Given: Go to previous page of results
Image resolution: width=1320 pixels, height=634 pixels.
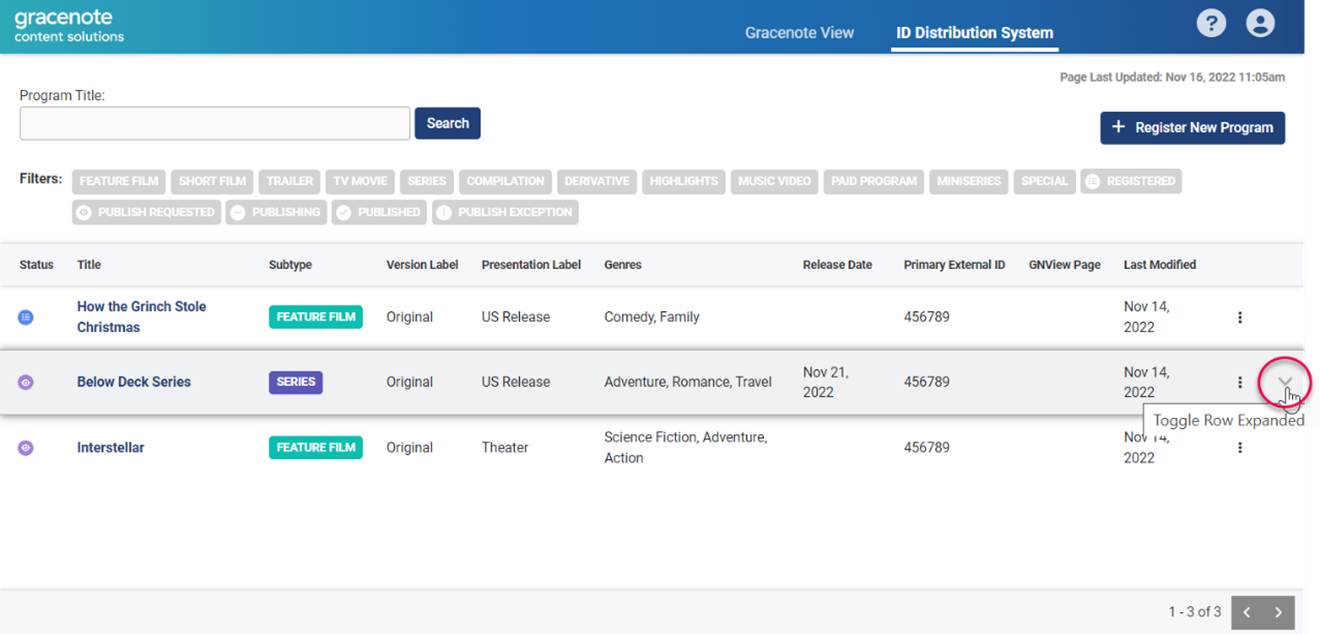Looking at the screenshot, I should click(x=1247, y=612).
